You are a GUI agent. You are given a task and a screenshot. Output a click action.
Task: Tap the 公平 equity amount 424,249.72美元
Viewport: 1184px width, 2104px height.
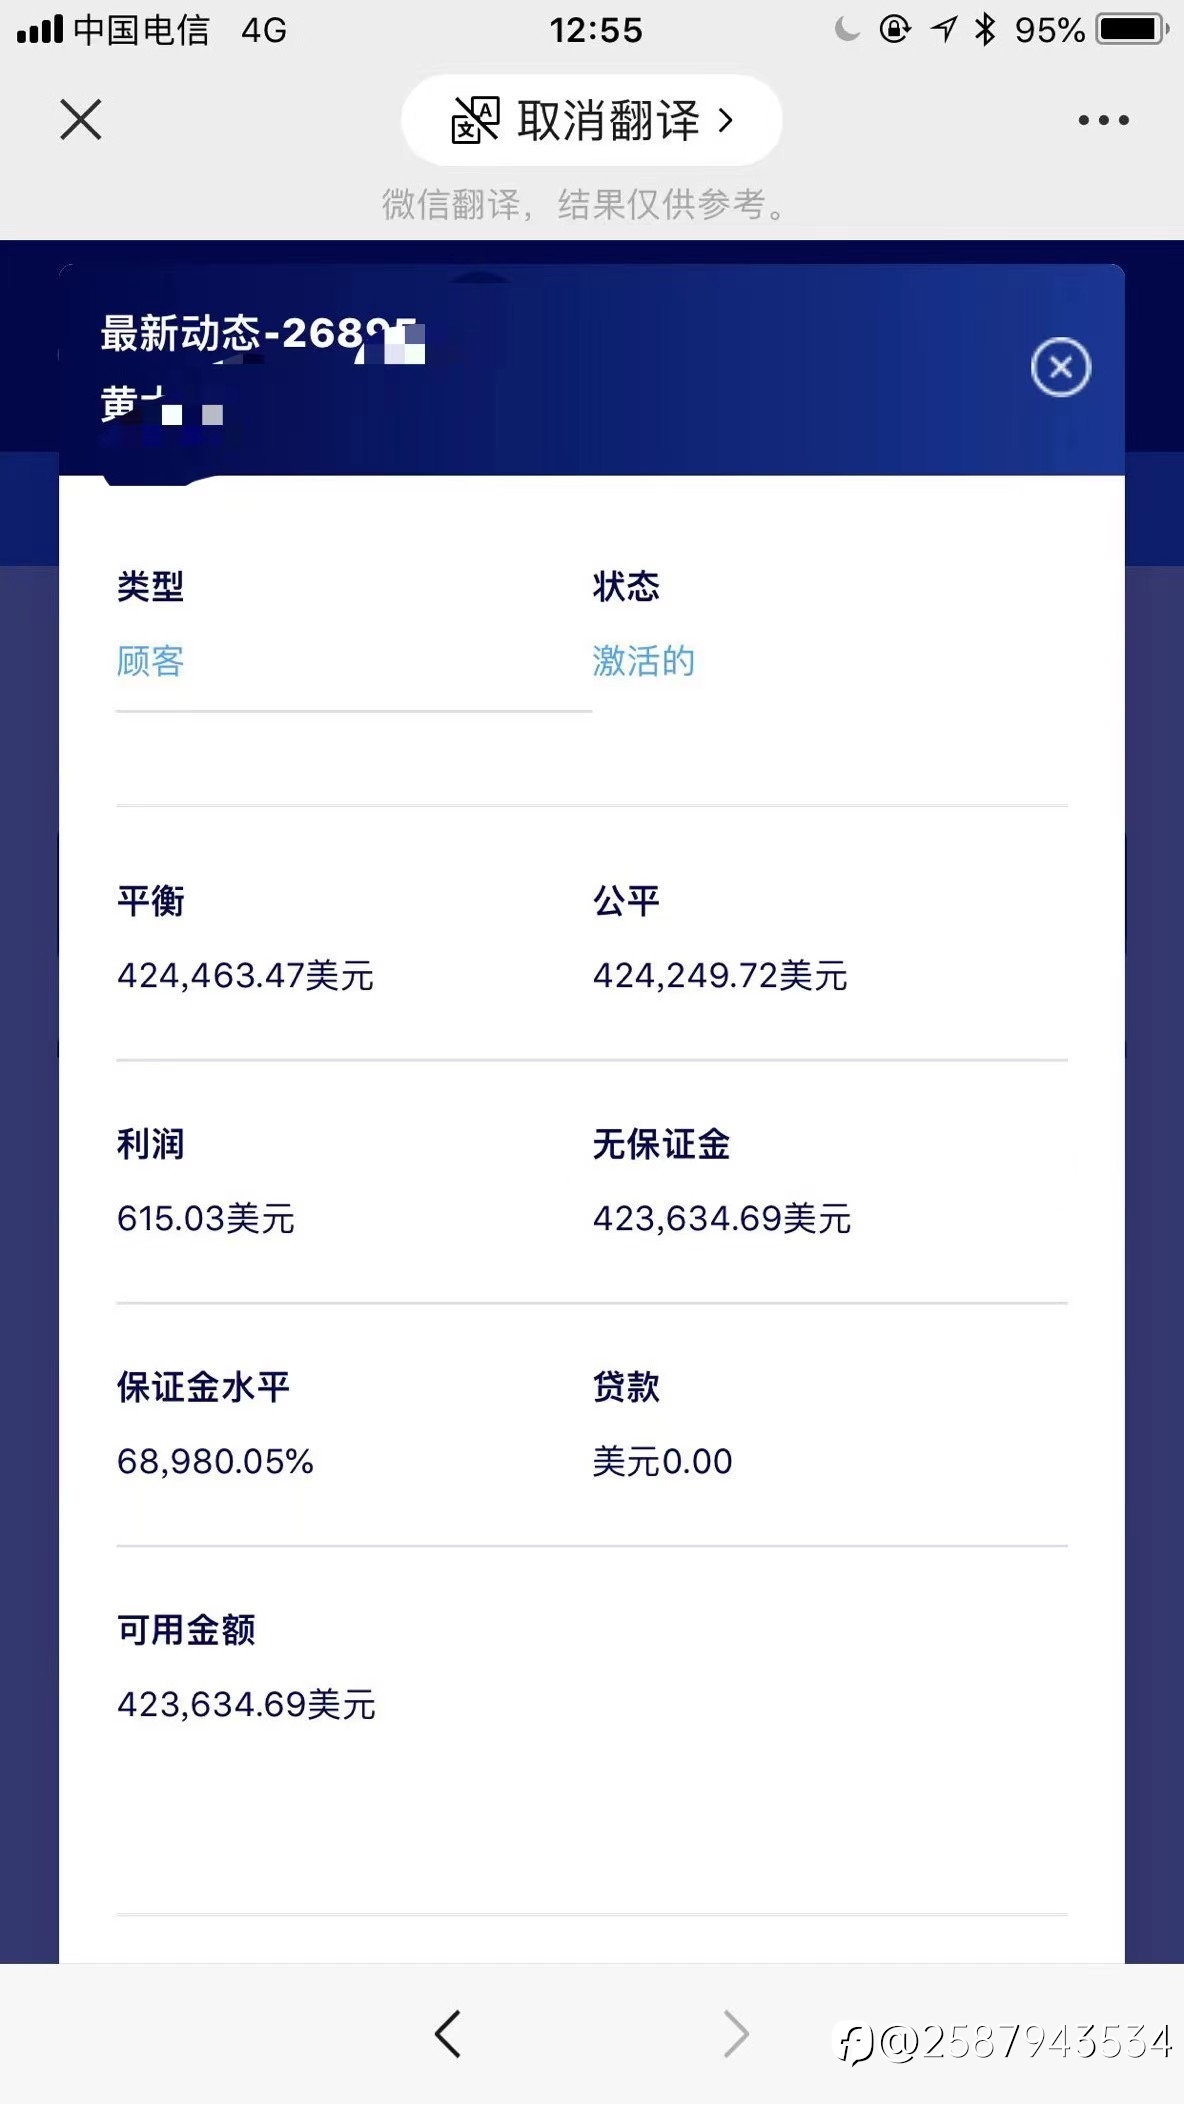tap(720, 975)
